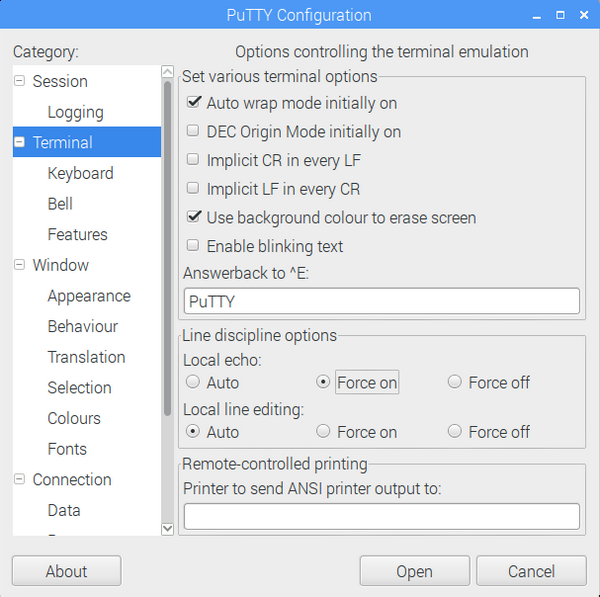Select the Window category label

pyautogui.click(x=60, y=265)
